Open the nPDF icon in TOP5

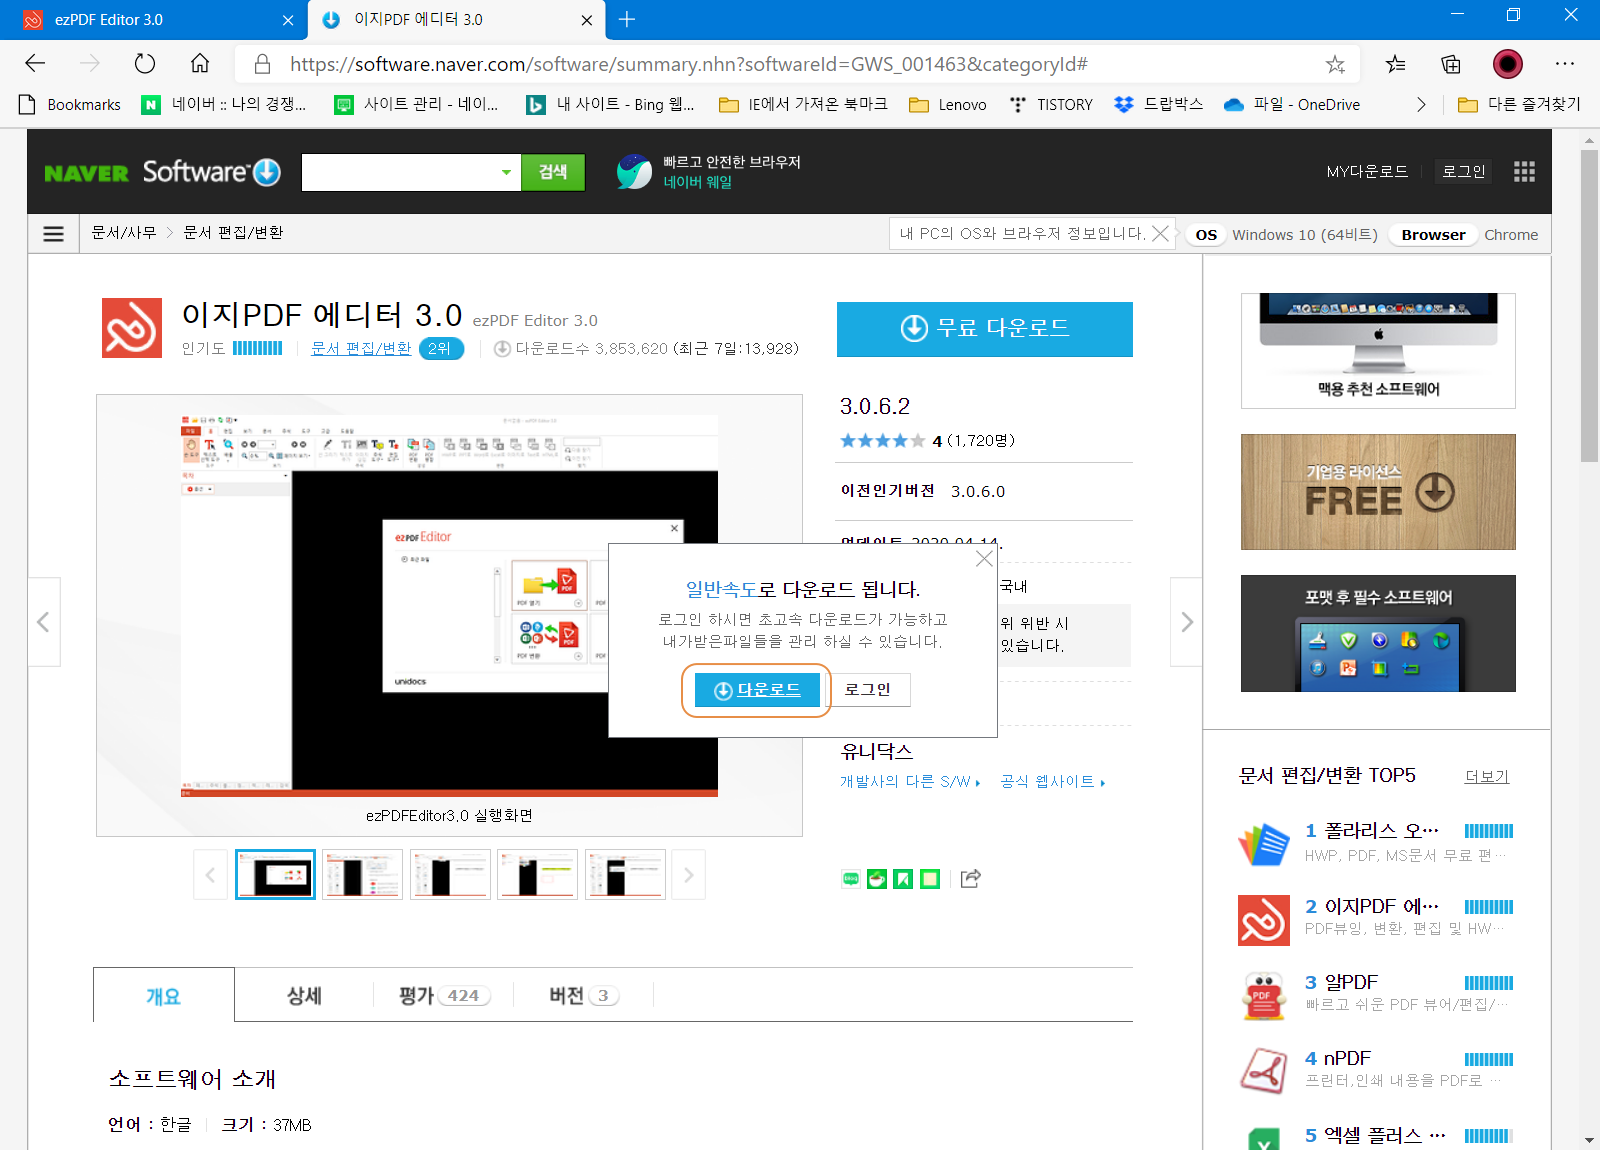tap(1263, 1071)
